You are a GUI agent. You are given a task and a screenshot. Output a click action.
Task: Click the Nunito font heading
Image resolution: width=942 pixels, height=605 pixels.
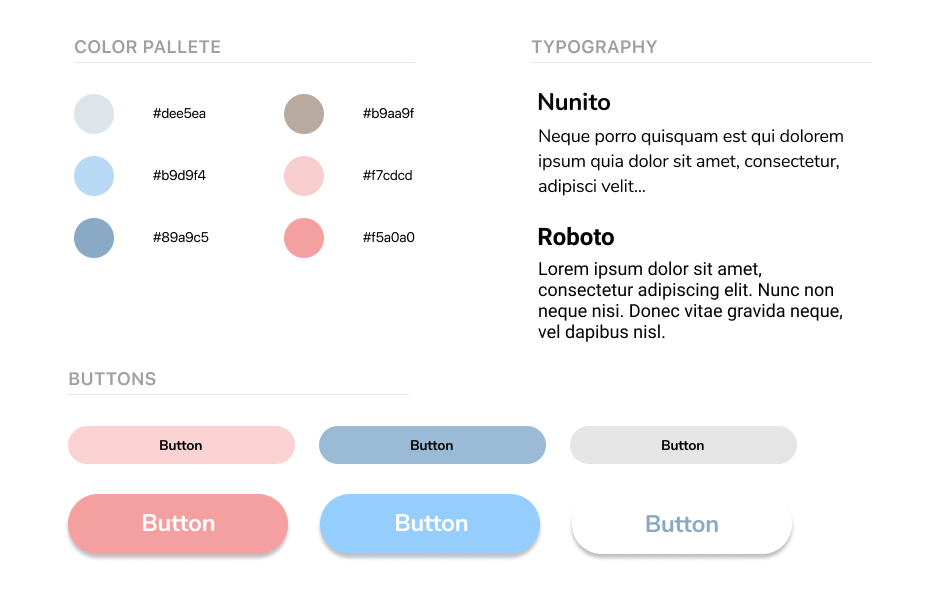[574, 102]
